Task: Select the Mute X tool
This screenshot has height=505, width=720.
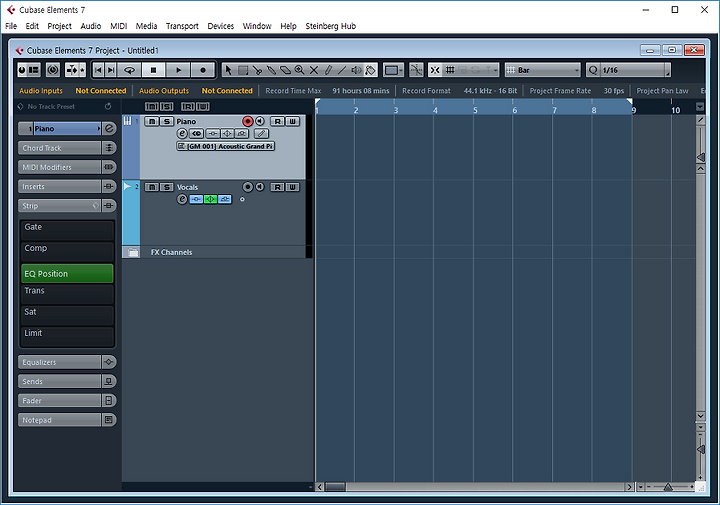Action: point(314,70)
